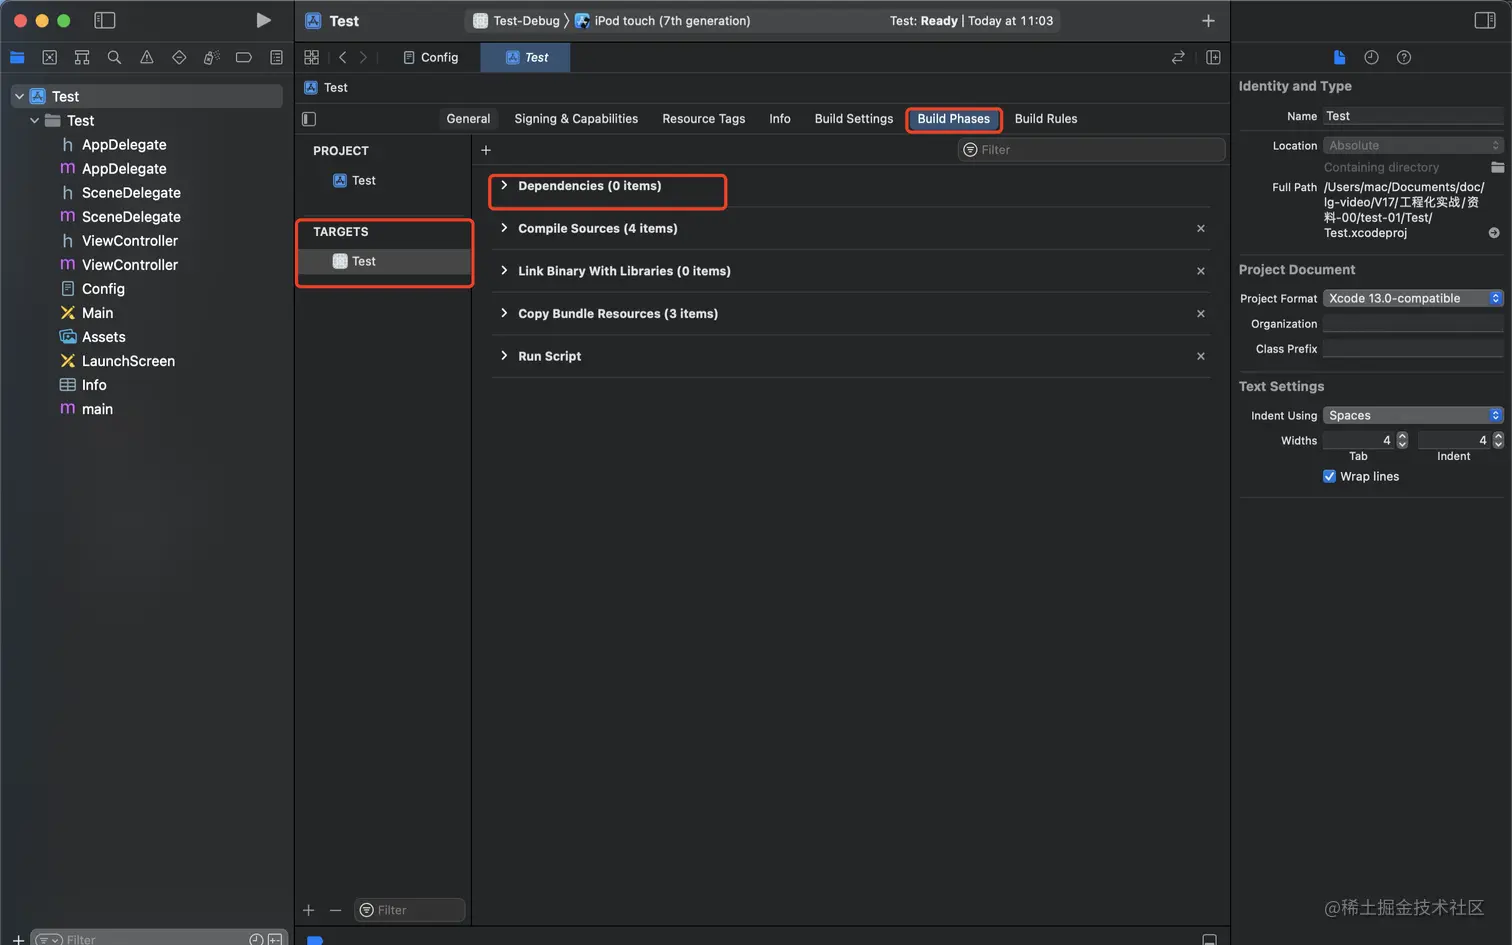The width and height of the screenshot is (1512, 945).
Task: Show the File inspector
Action: (x=1339, y=57)
